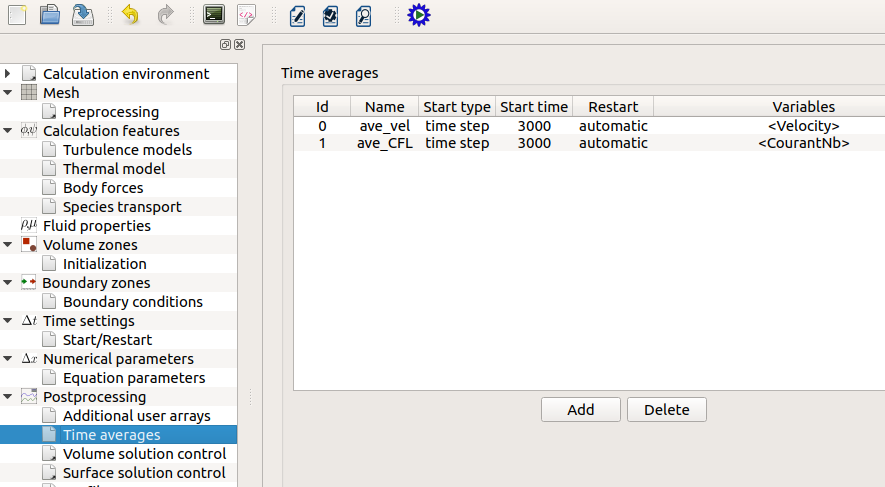Screen dimensions: 885x487
Task: Collapse the Mesh tree node
Action: click(x=8, y=93)
